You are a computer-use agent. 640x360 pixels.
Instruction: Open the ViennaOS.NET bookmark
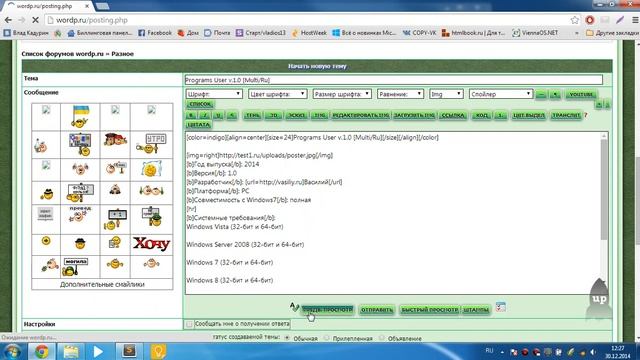click(535, 33)
